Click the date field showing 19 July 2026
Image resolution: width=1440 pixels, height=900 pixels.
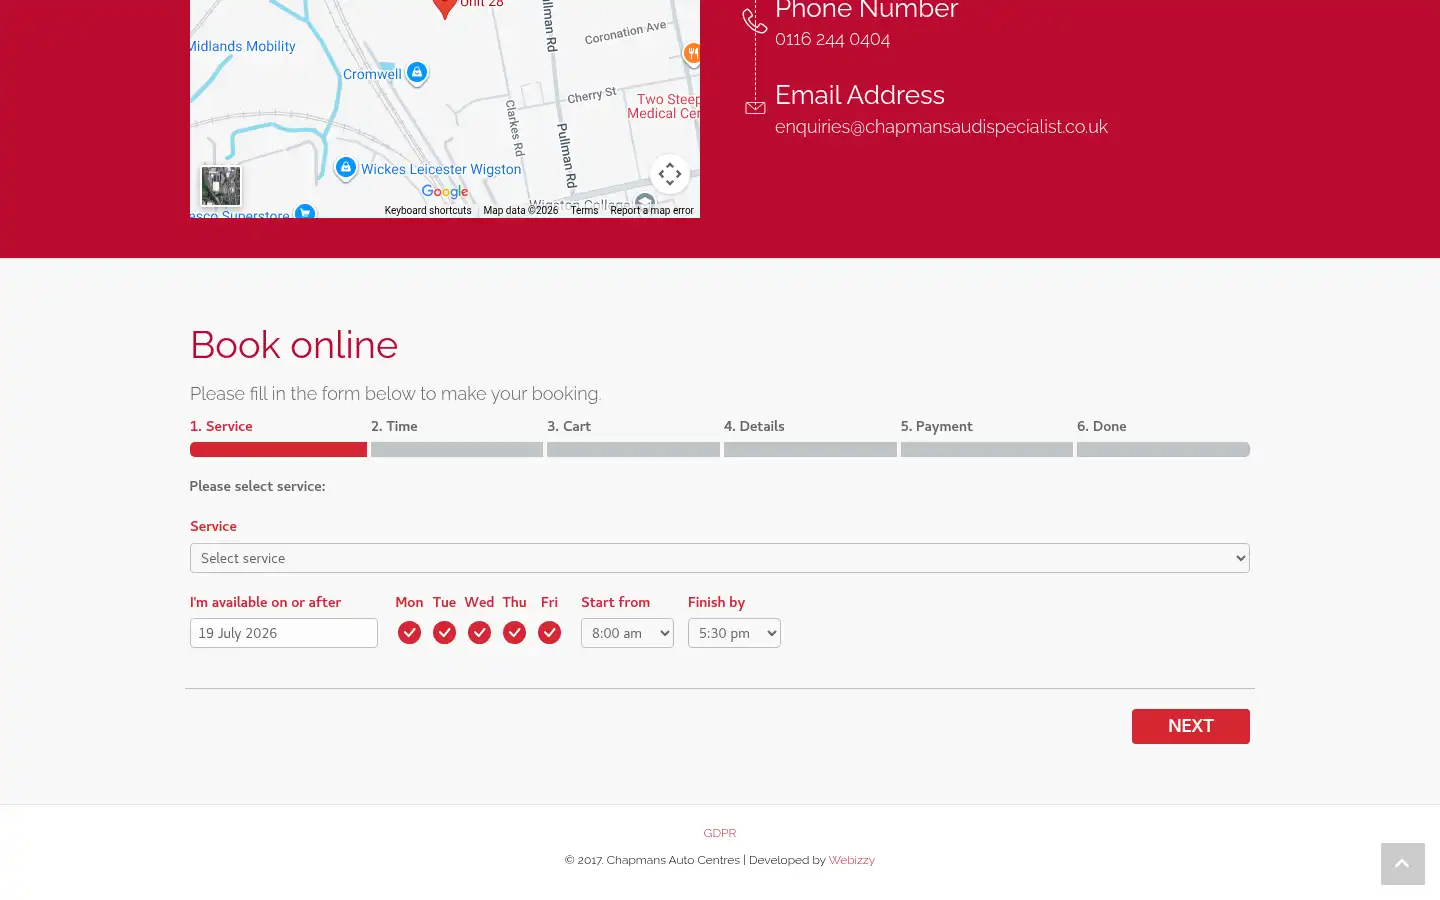coord(284,633)
